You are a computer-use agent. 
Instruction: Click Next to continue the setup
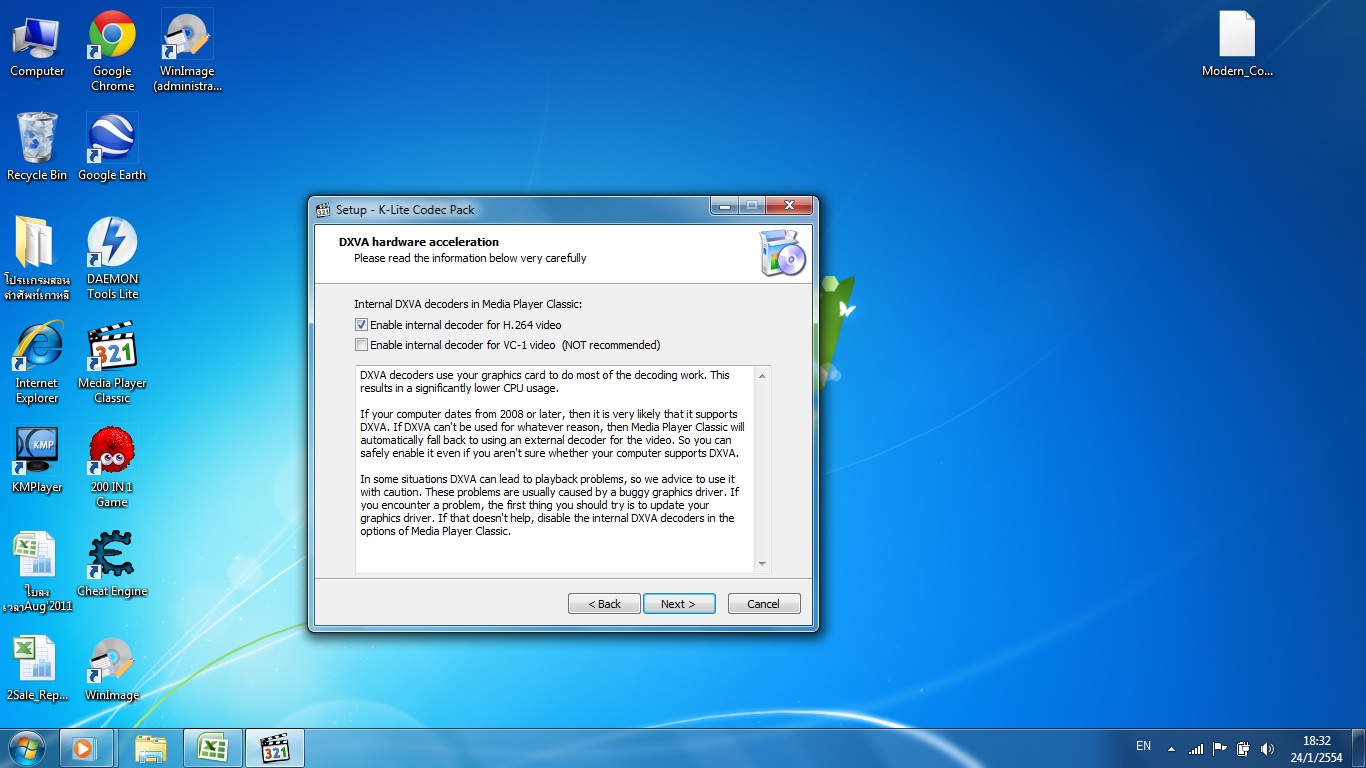(679, 604)
